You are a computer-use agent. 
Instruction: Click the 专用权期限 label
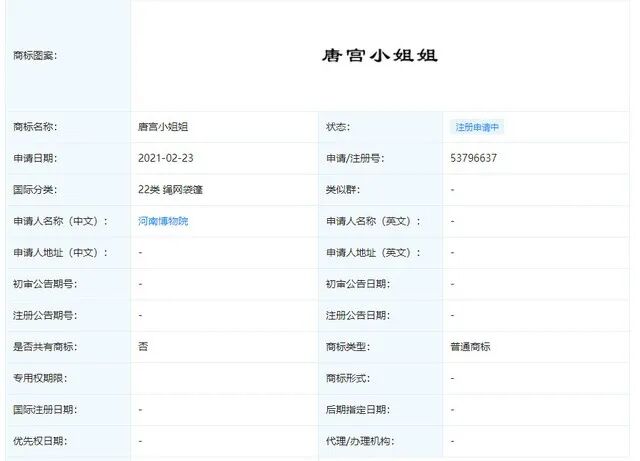tap(40, 378)
